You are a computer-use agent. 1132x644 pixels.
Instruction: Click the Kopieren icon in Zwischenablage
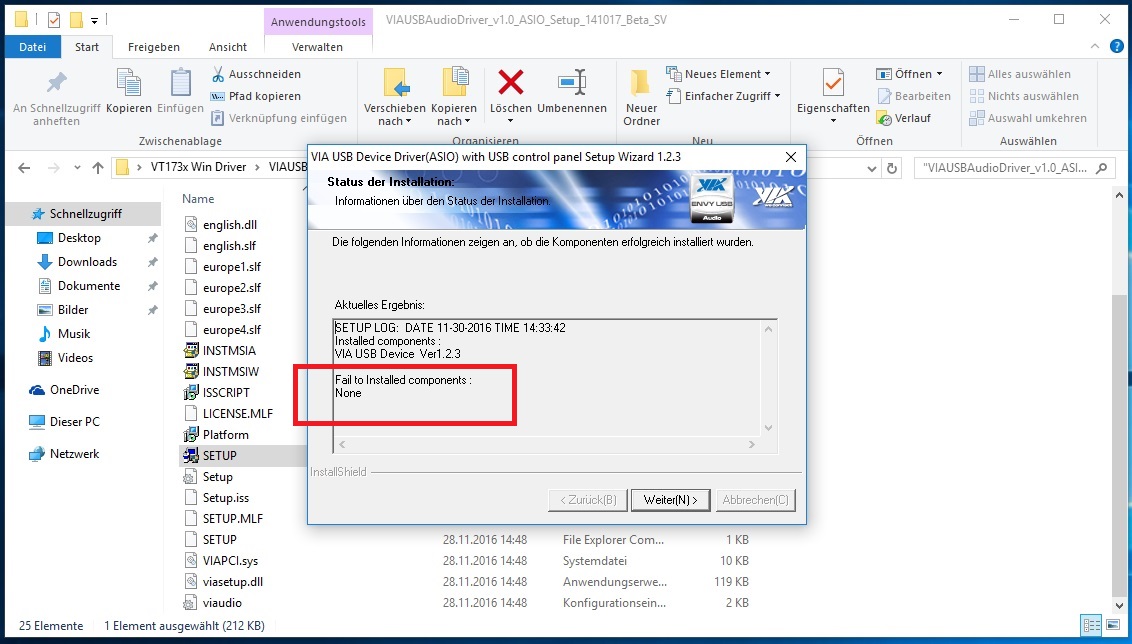click(x=129, y=82)
